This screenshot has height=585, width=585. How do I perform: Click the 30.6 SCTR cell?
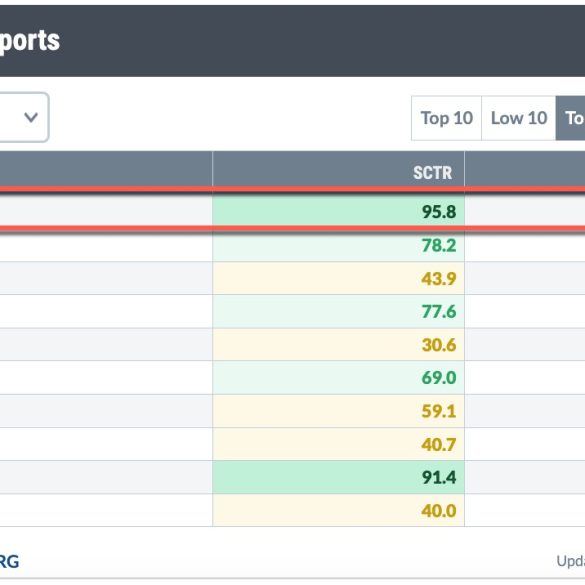(338, 345)
